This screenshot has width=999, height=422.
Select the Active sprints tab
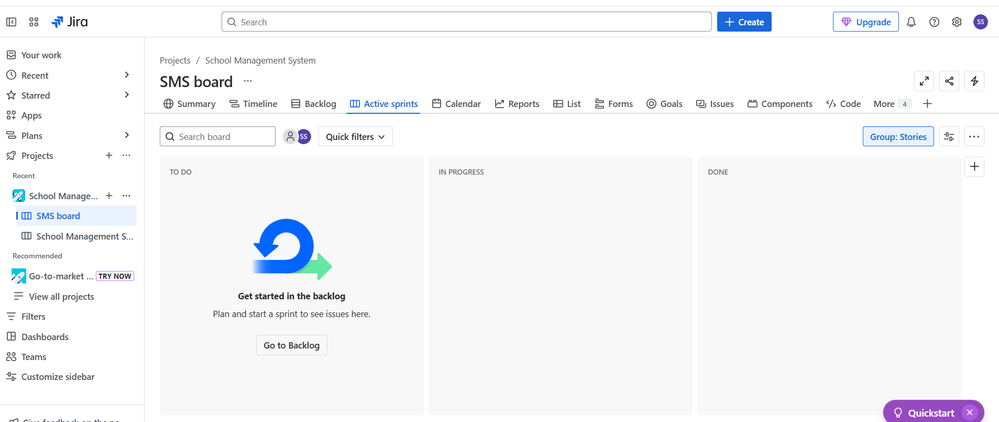pyautogui.click(x=384, y=104)
